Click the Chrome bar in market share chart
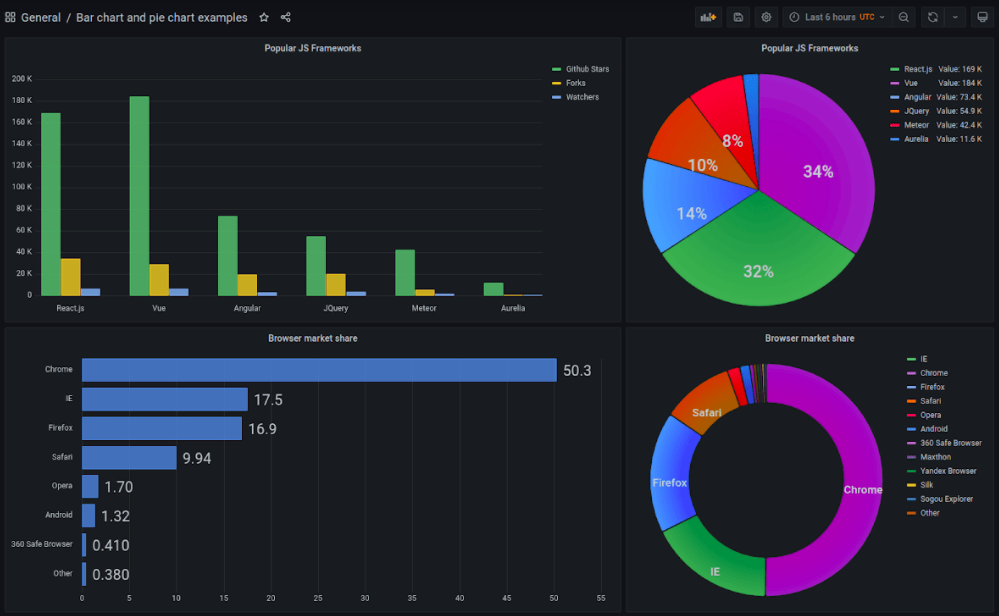 [319, 370]
